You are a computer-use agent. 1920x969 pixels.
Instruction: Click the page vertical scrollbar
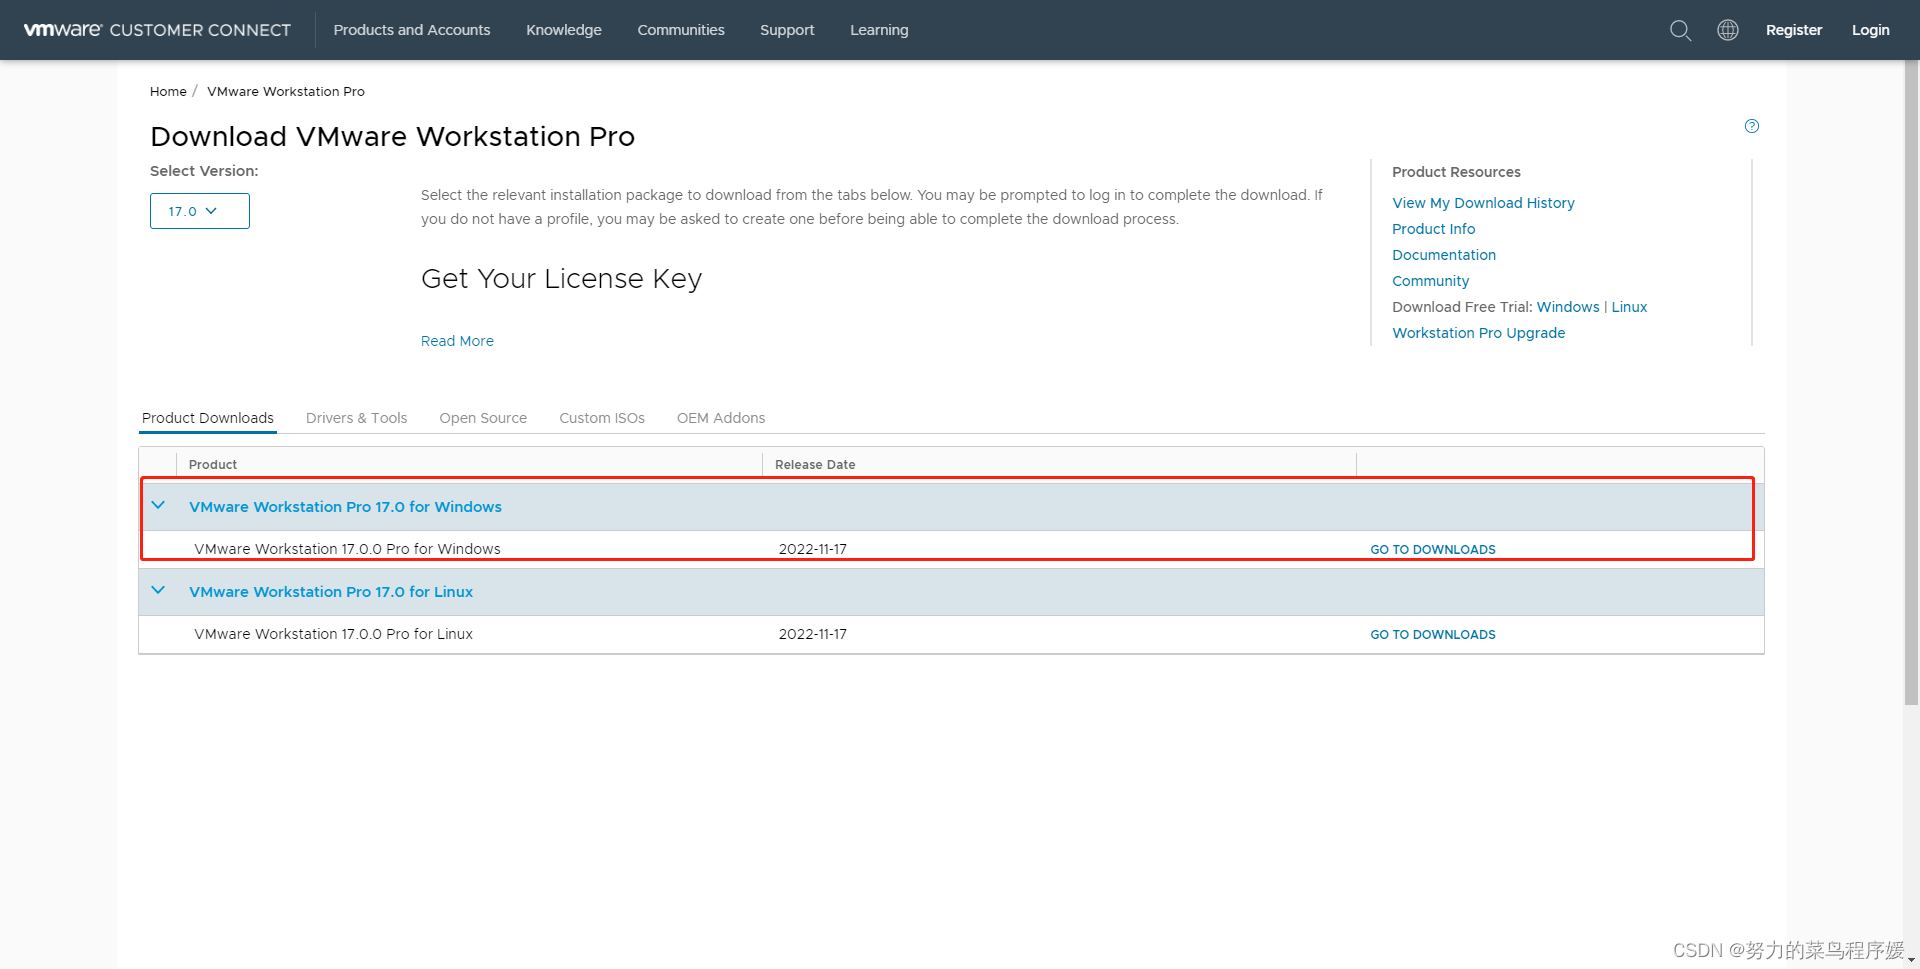coord(1911,382)
